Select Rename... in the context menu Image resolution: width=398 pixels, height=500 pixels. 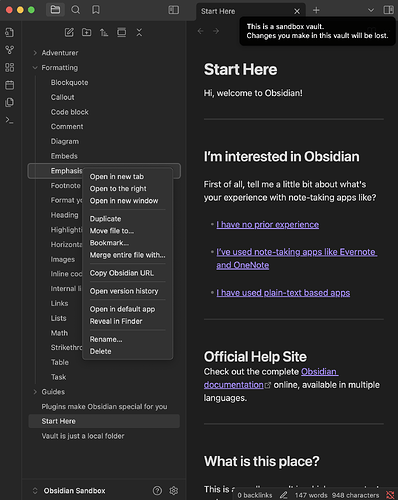(106, 339)
